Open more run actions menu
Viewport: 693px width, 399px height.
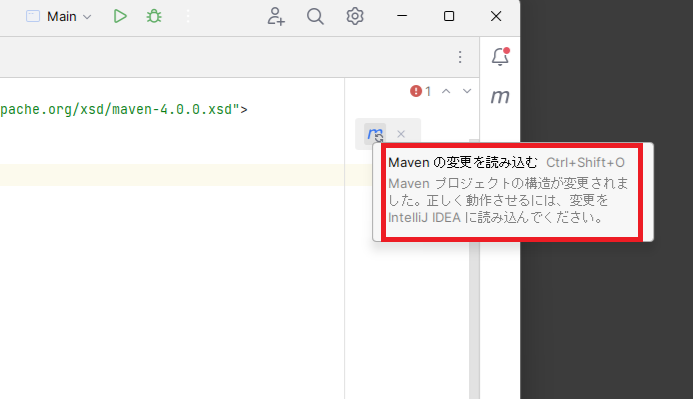pyautogui.click(x=188, y=16)
